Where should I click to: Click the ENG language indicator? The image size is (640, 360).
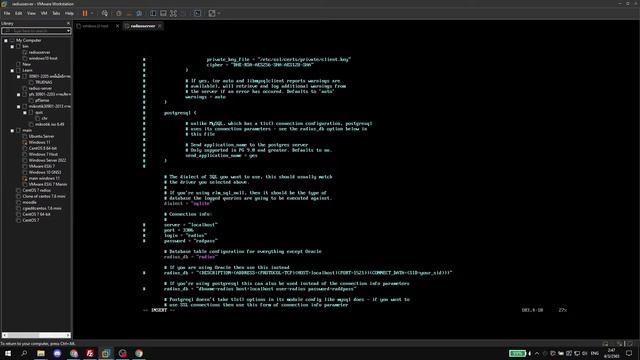click(595, 353)
